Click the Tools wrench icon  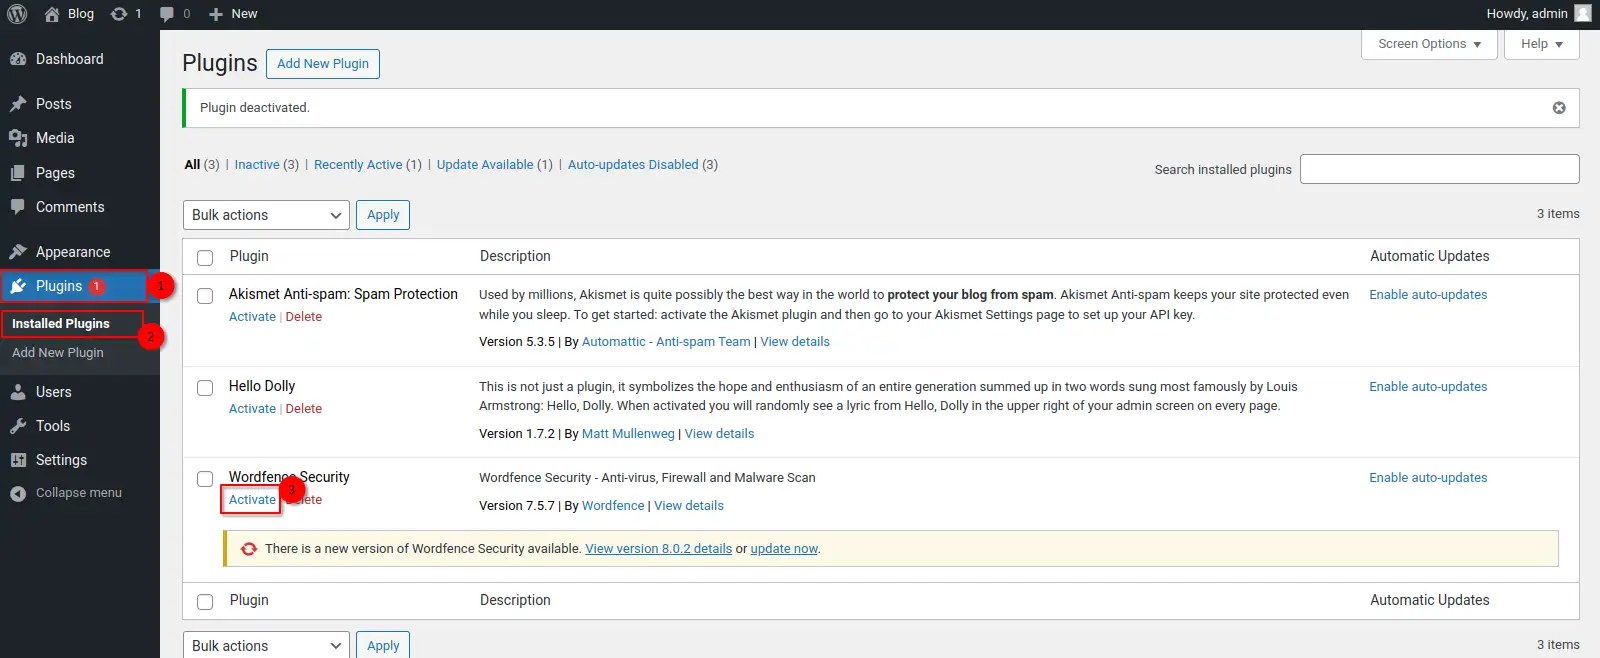click(x=18, y=426)
